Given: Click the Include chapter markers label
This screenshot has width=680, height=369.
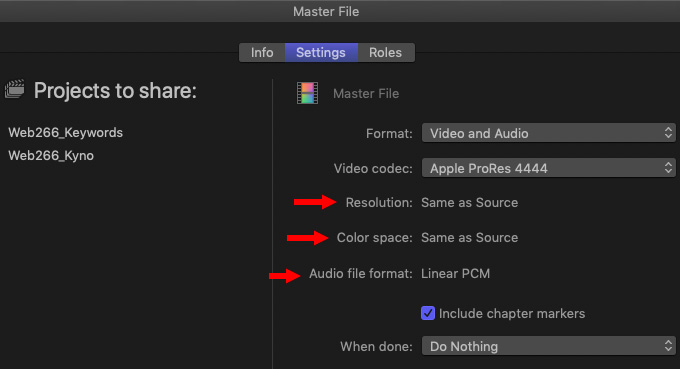Looking at the screenshot, I should click(x=512, y=313).
